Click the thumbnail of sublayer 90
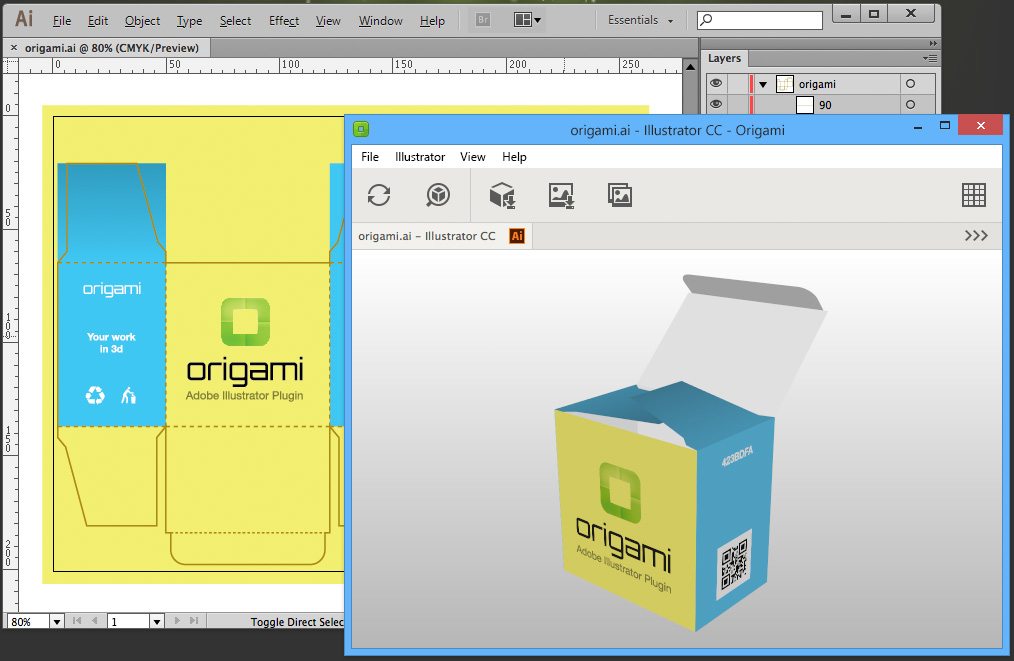 [804, 105]
